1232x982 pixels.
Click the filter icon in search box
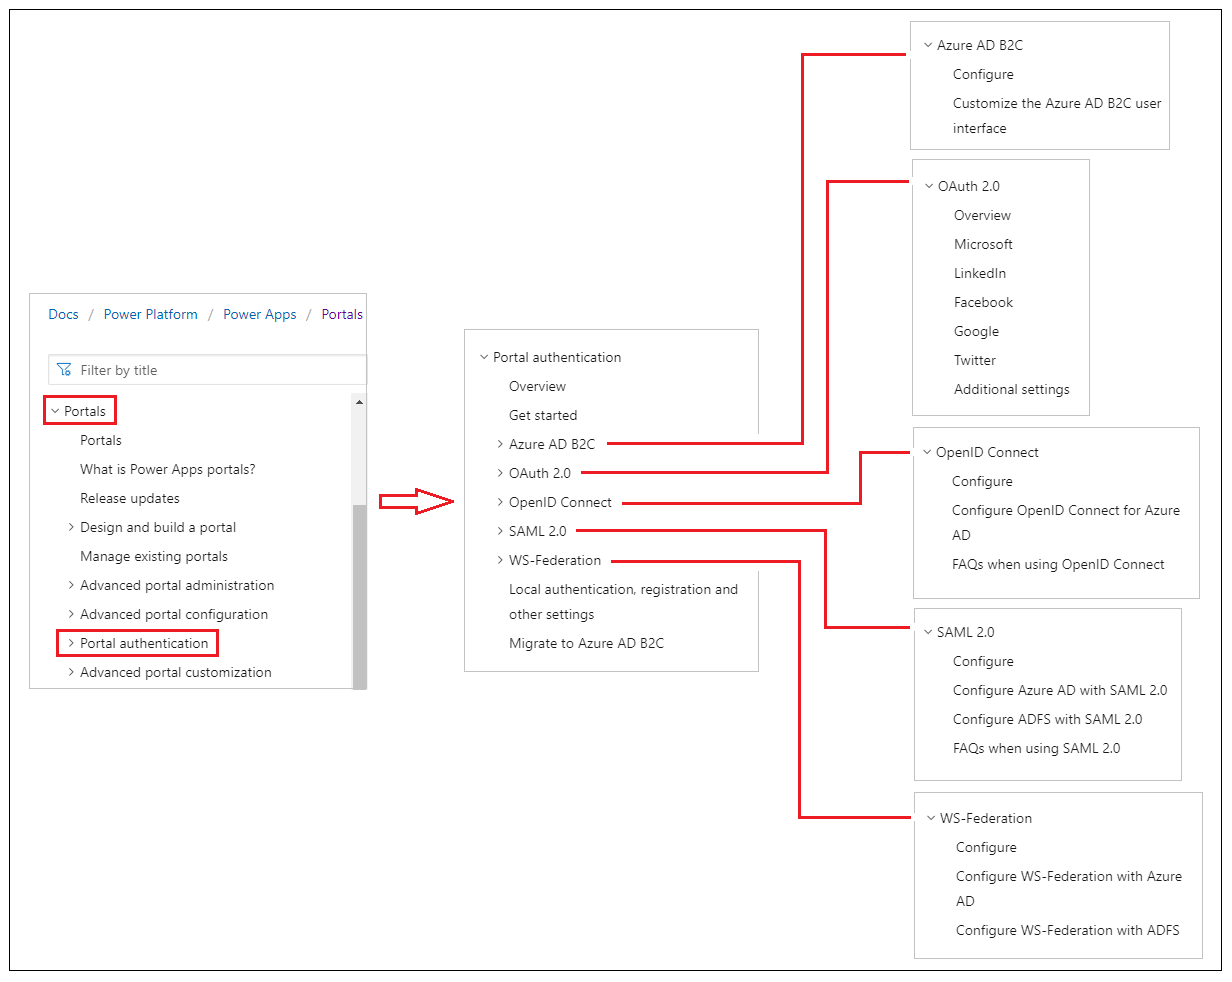coord(65,370)
